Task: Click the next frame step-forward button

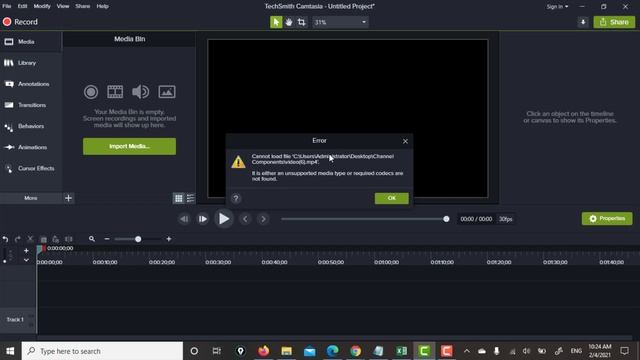Action: point(202,219)
